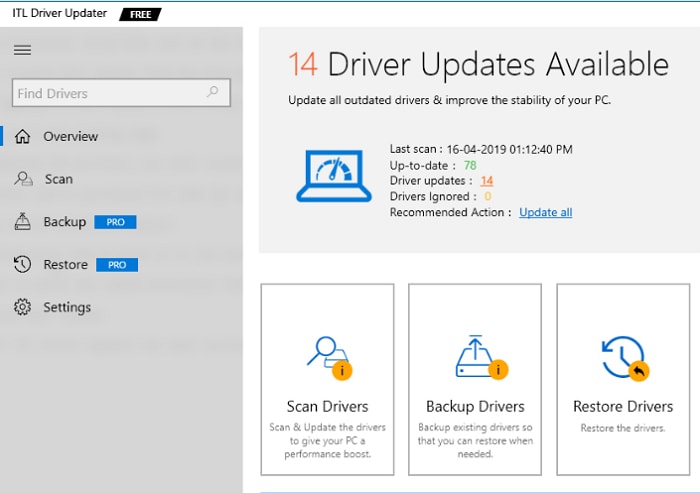Click the PRO badge next to Restore

click(117, 265)
